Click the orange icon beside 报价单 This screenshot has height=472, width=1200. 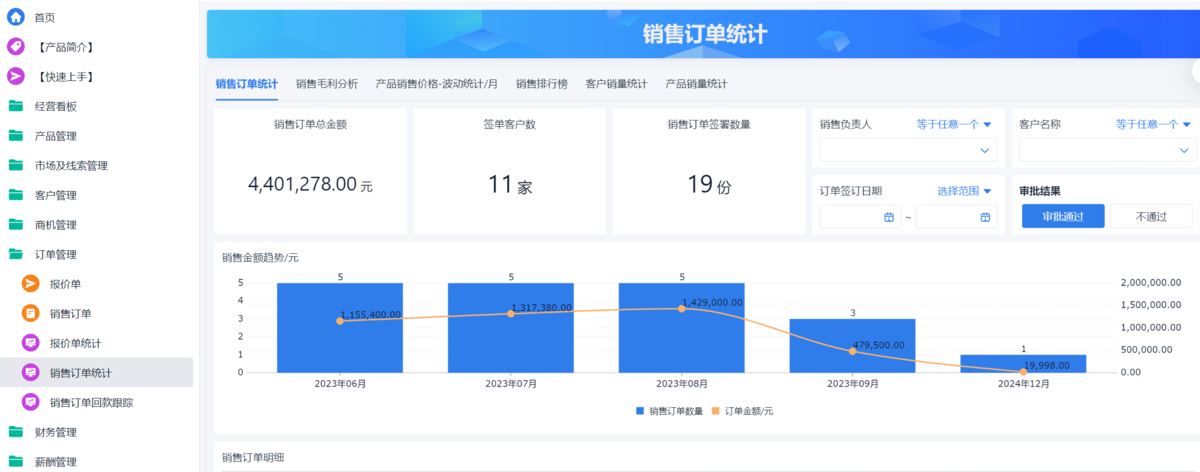pyautogui.click(x=31, y=284)
